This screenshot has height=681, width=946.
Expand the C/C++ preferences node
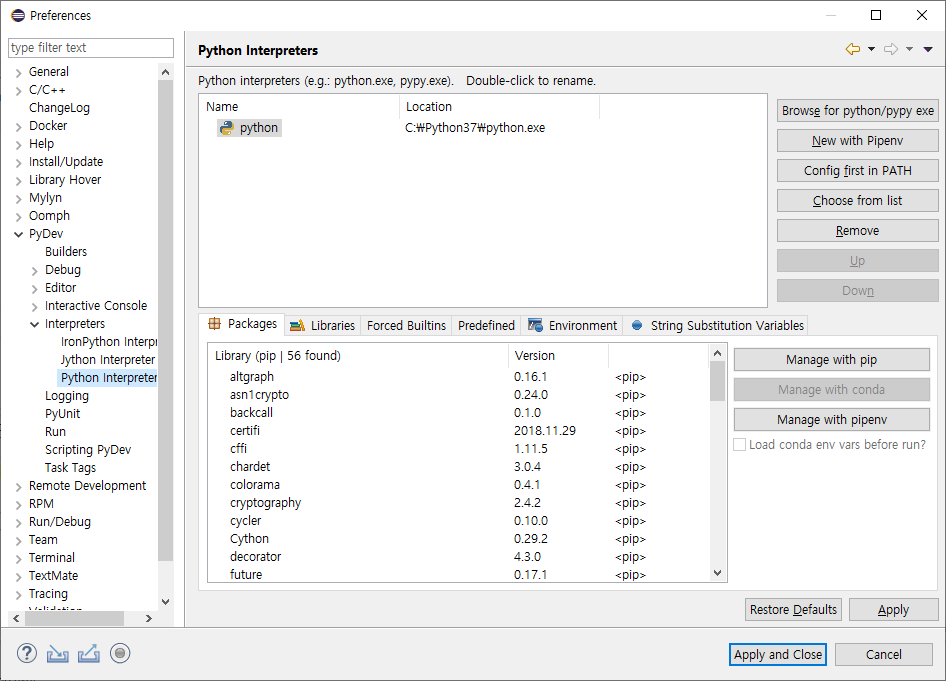[x=18, y=90]
